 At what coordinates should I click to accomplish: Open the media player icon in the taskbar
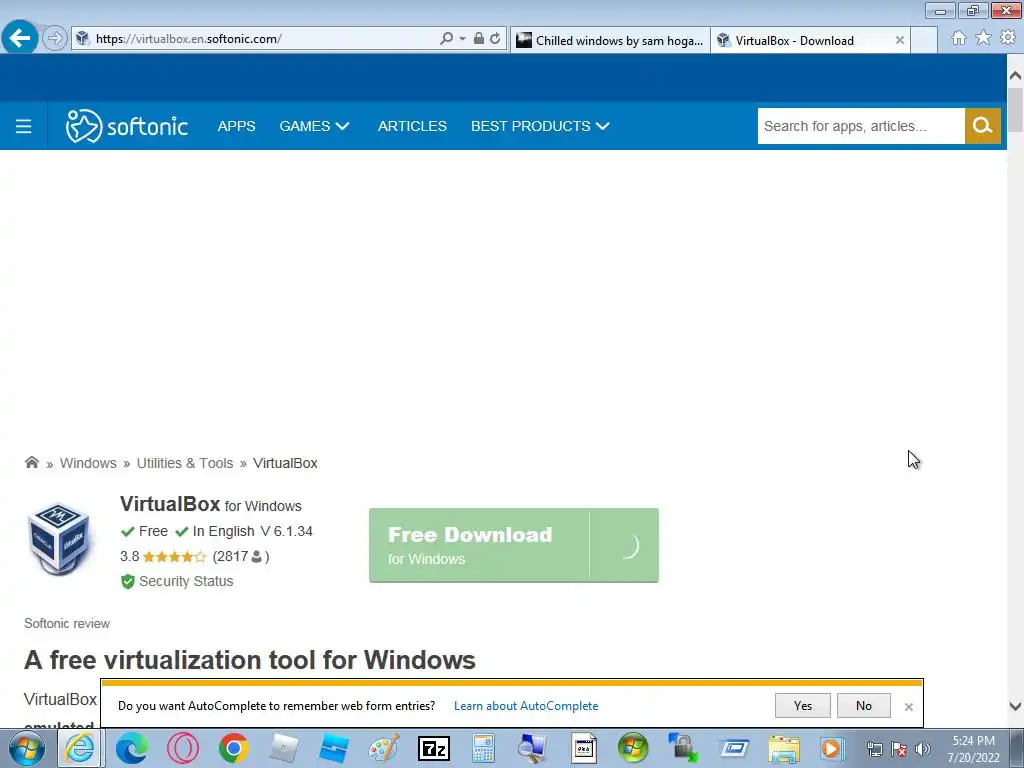833,748
